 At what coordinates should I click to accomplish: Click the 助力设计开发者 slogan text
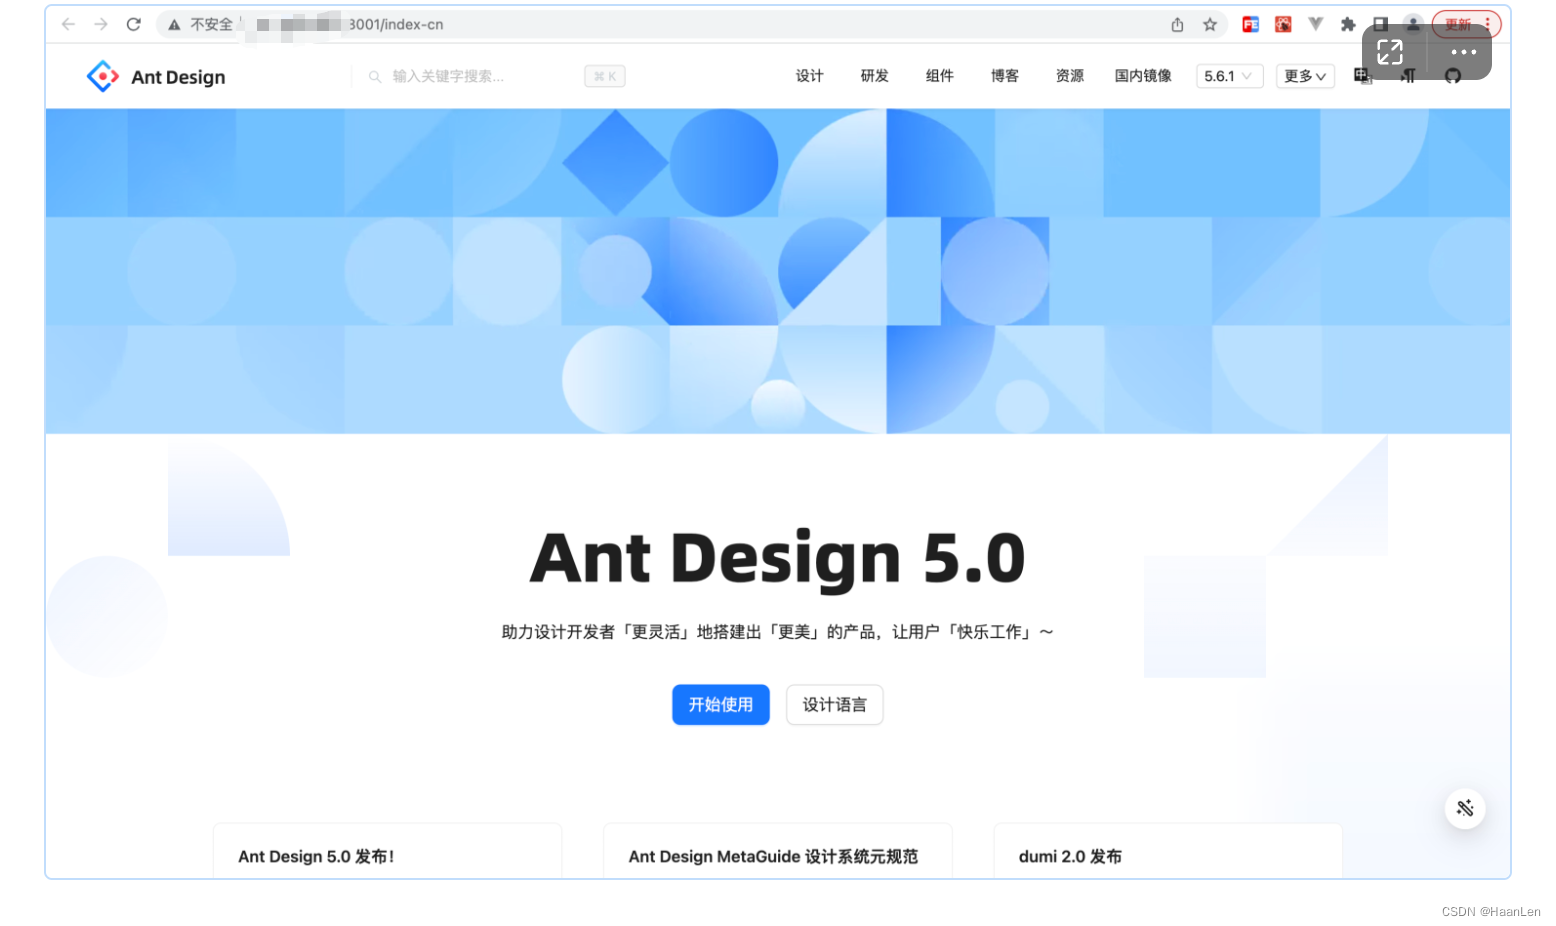point(778,632)
